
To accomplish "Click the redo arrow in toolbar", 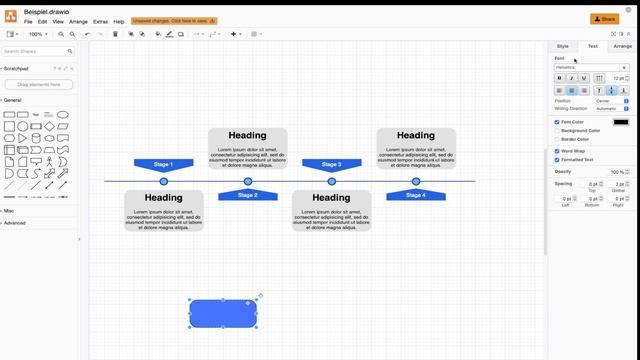I will 100,34.
